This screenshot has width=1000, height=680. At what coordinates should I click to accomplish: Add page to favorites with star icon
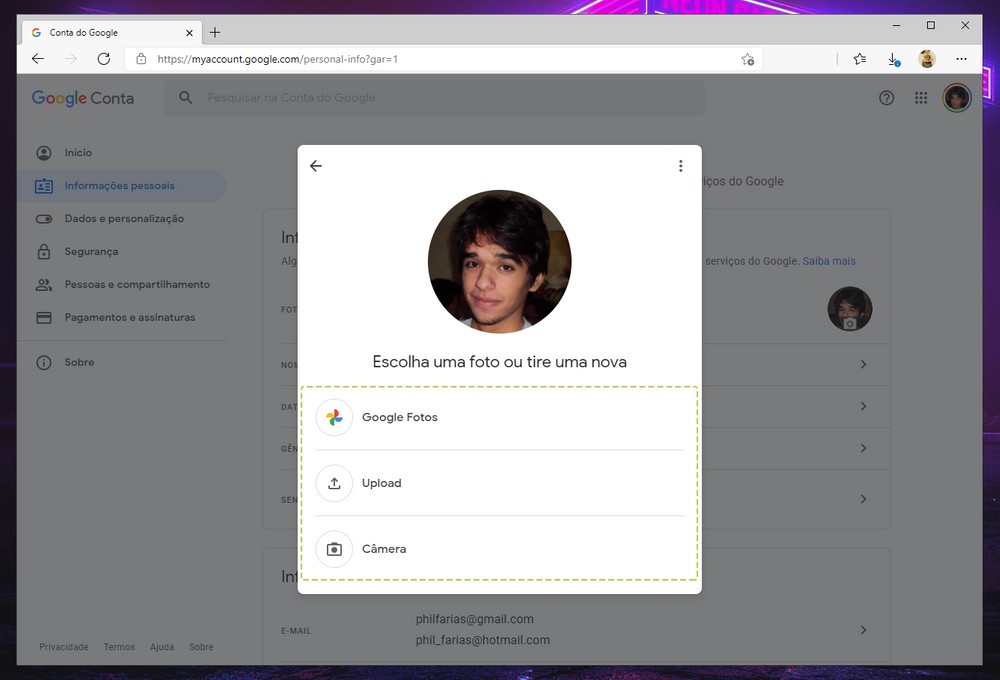747,59
